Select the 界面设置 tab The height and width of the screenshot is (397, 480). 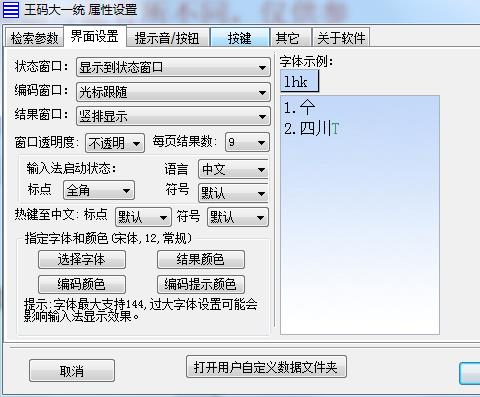pos(95,36)
